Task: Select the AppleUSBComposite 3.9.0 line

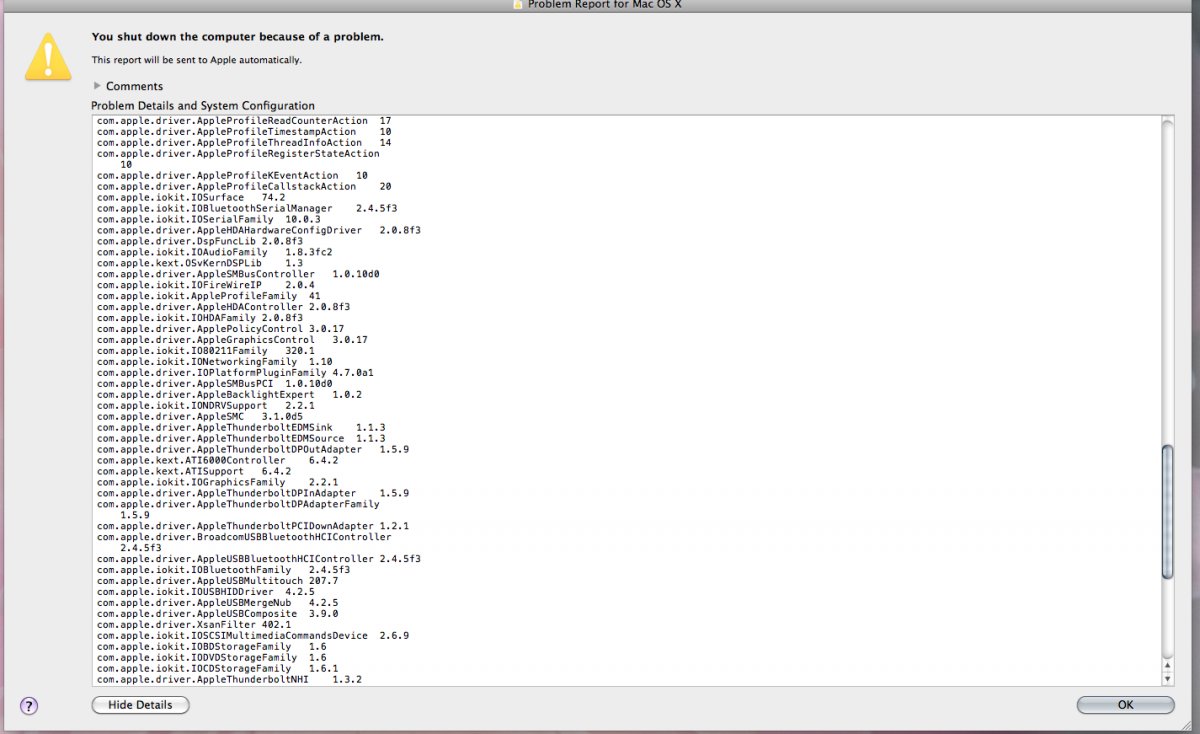Action: tap(218, 614)
